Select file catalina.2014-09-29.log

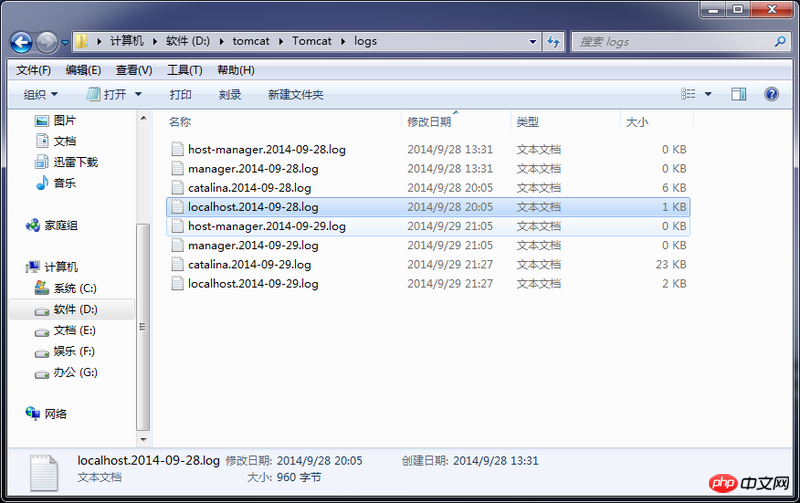428,264
